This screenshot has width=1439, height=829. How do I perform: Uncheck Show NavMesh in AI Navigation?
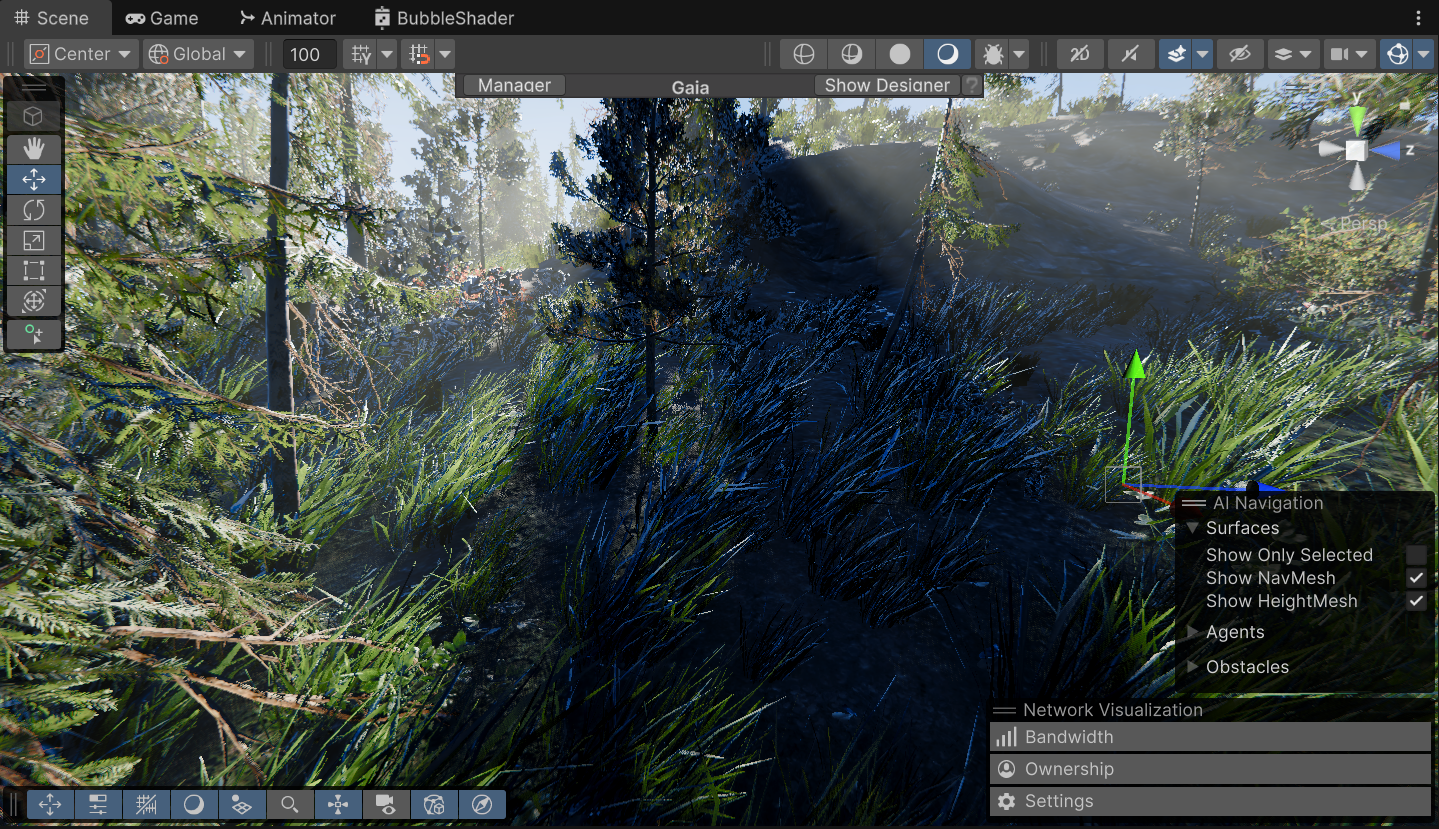1416,578
